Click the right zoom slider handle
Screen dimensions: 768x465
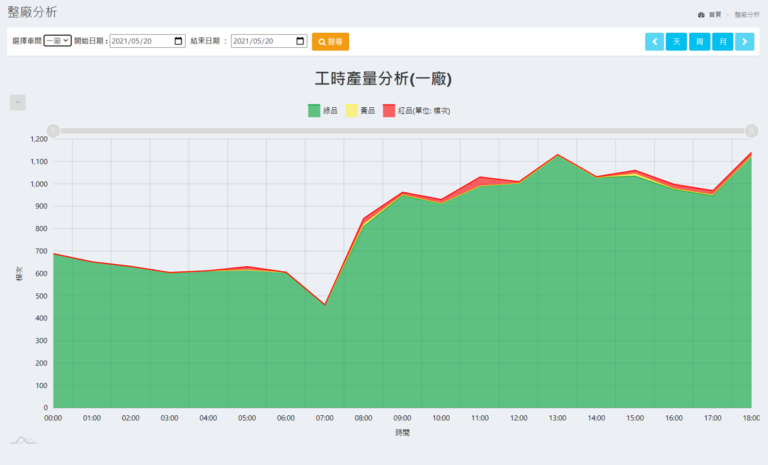pyautogui.click(x=751, y=131)
